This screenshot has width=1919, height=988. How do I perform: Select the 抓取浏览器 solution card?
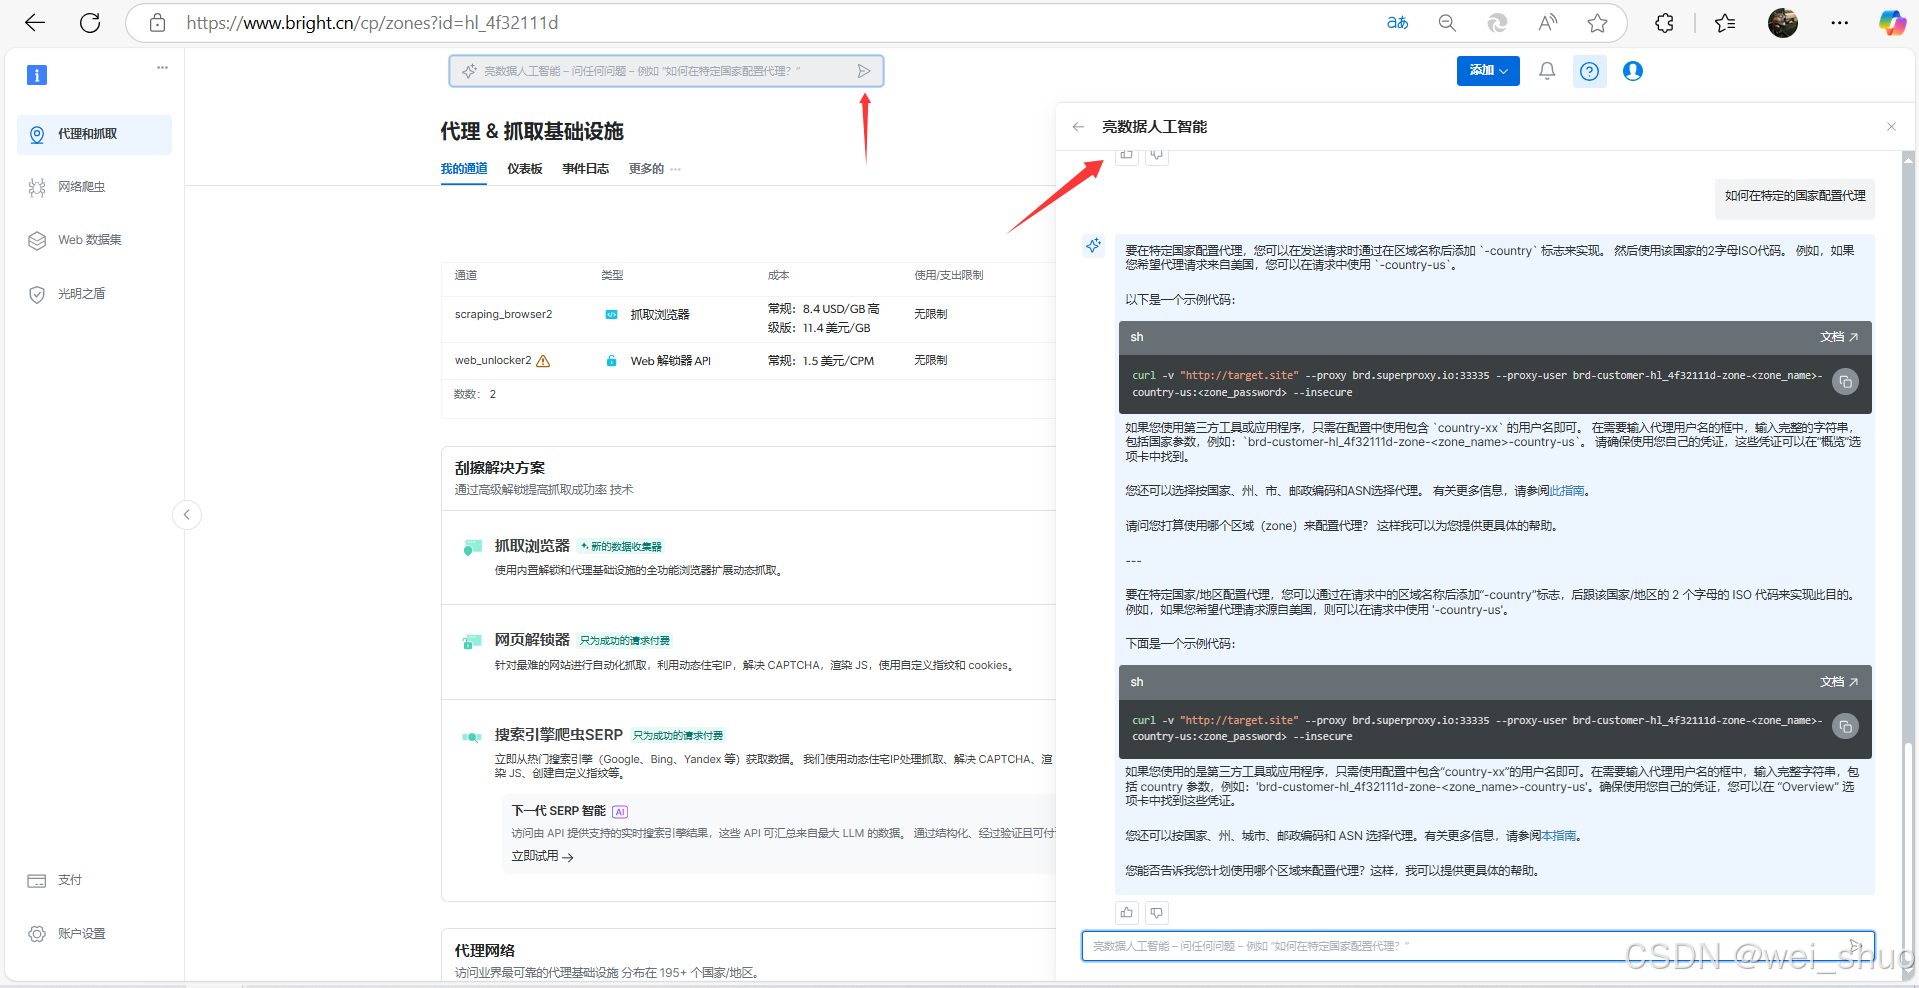point(748,558)
